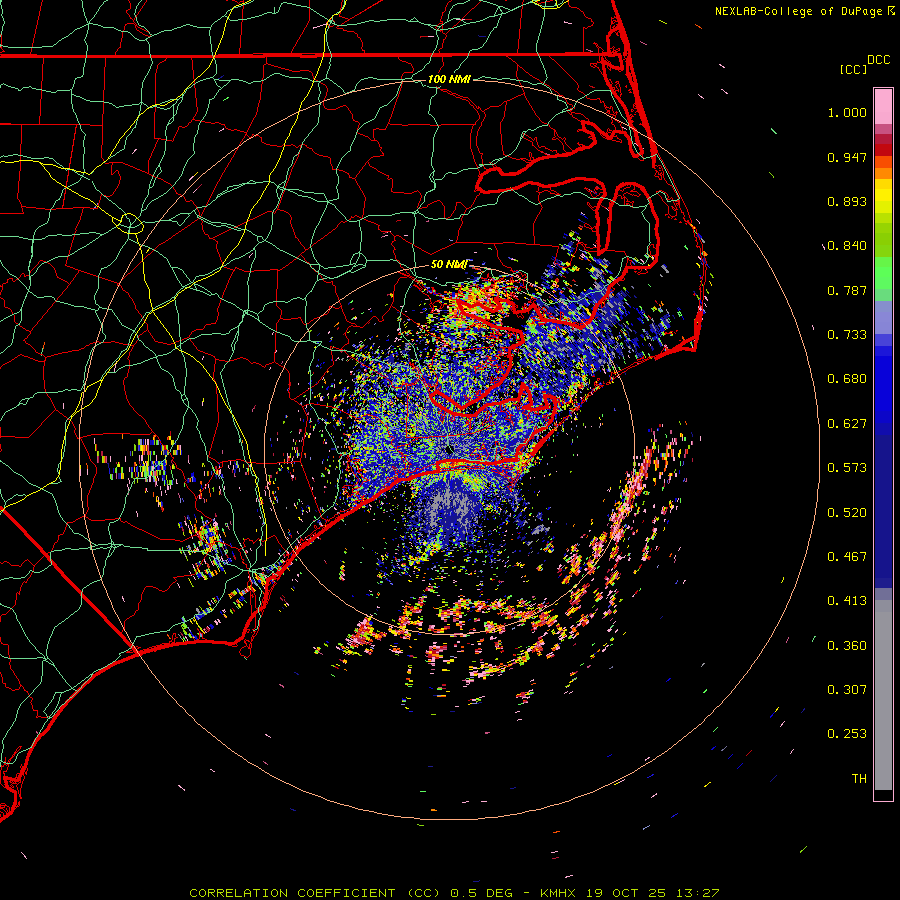Select the 0.573 scale value
900x900 pixels.
[x=847, y=468]
